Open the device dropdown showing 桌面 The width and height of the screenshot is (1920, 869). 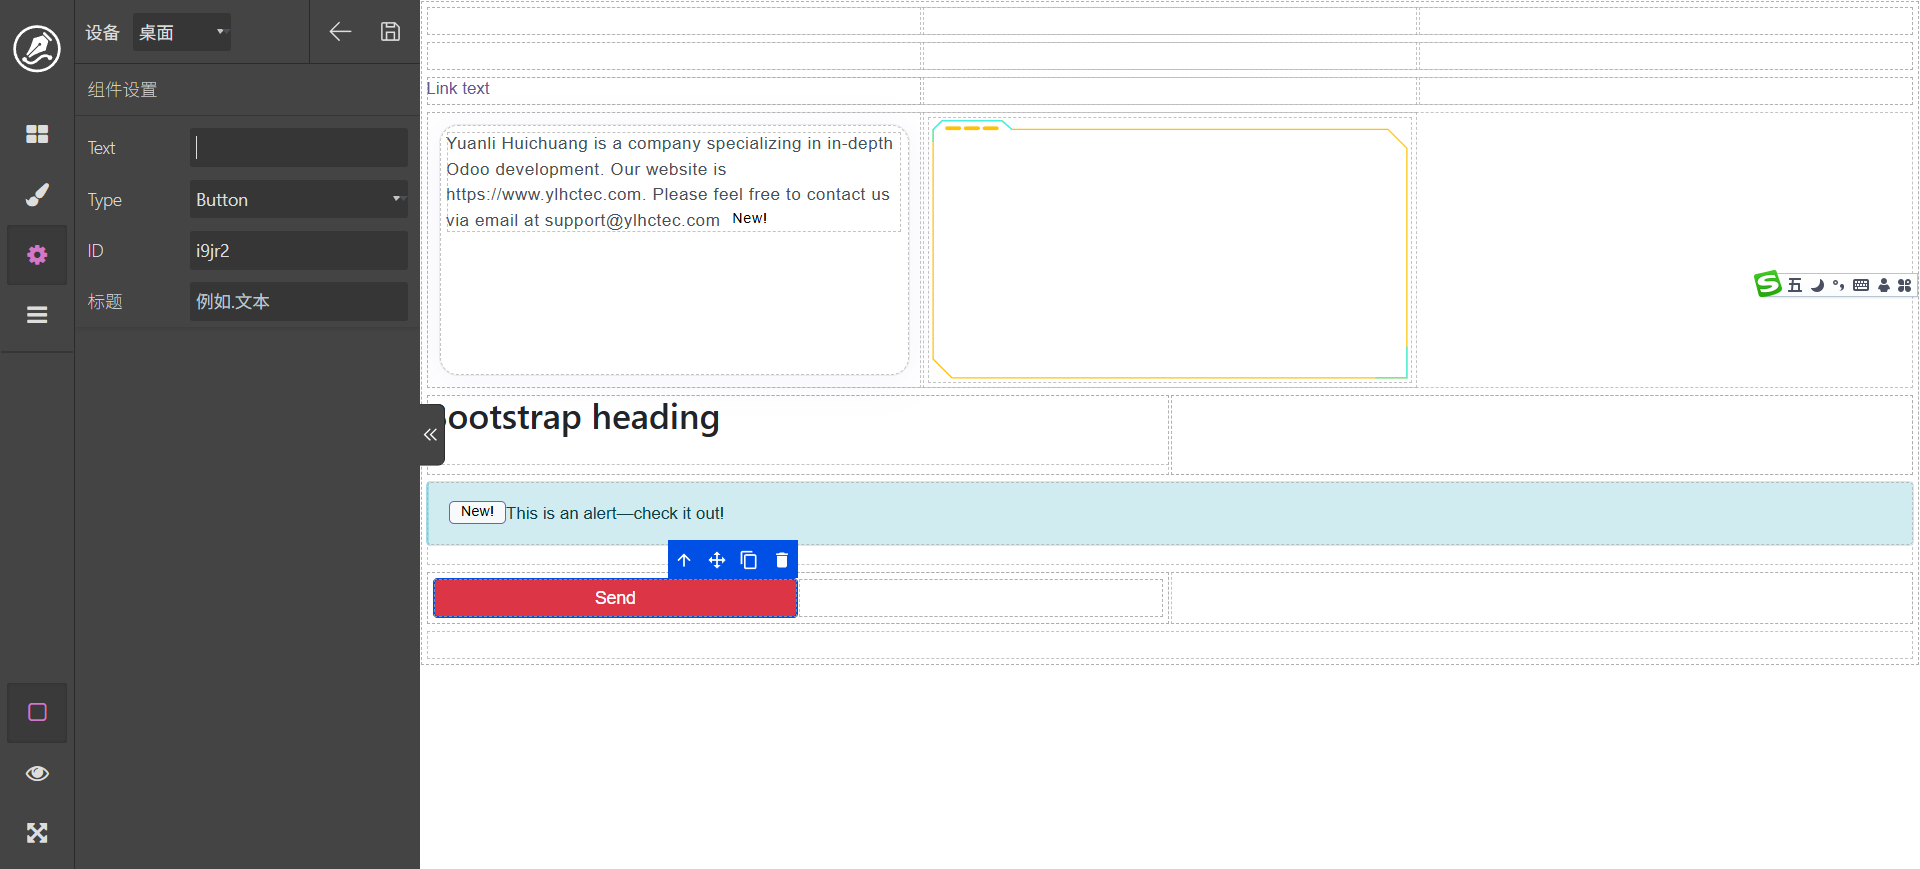[x=182, y=32]
